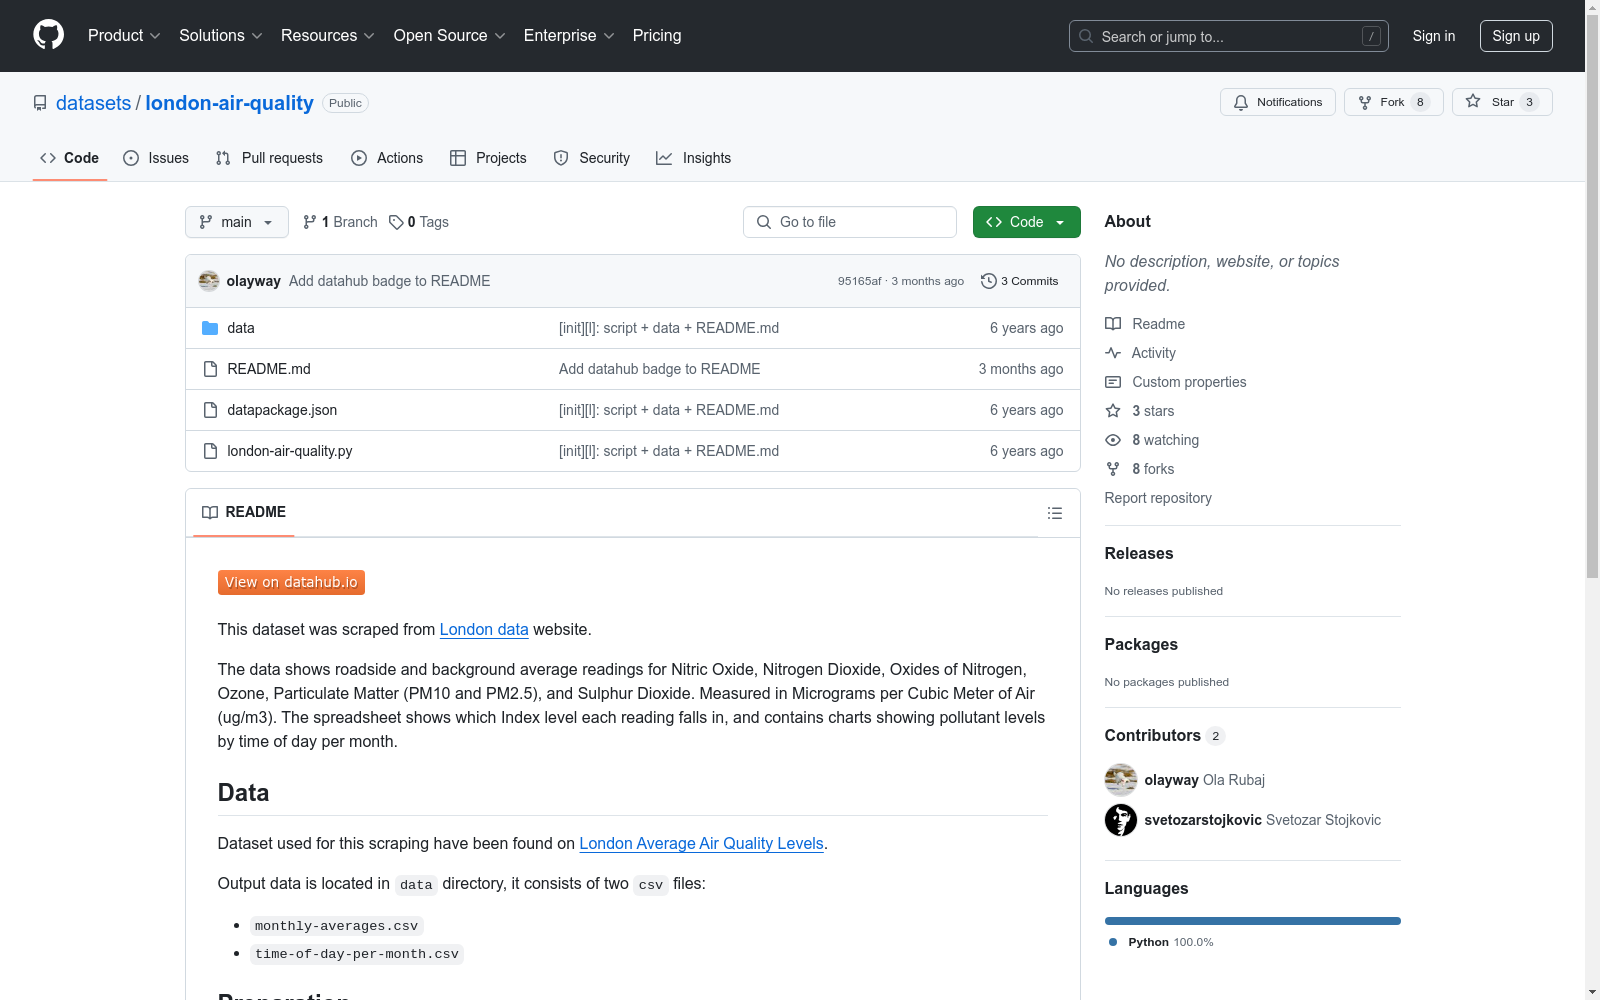
Task: Click Report repository link
Action: [1158, 498]
